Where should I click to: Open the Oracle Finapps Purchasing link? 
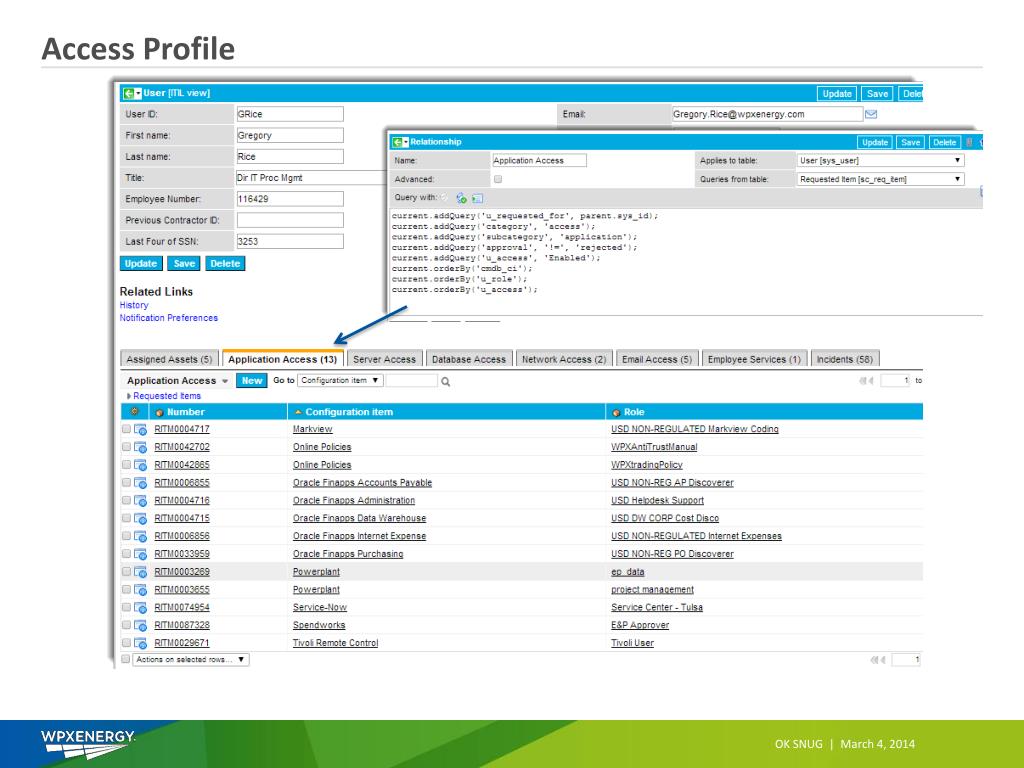348,554
